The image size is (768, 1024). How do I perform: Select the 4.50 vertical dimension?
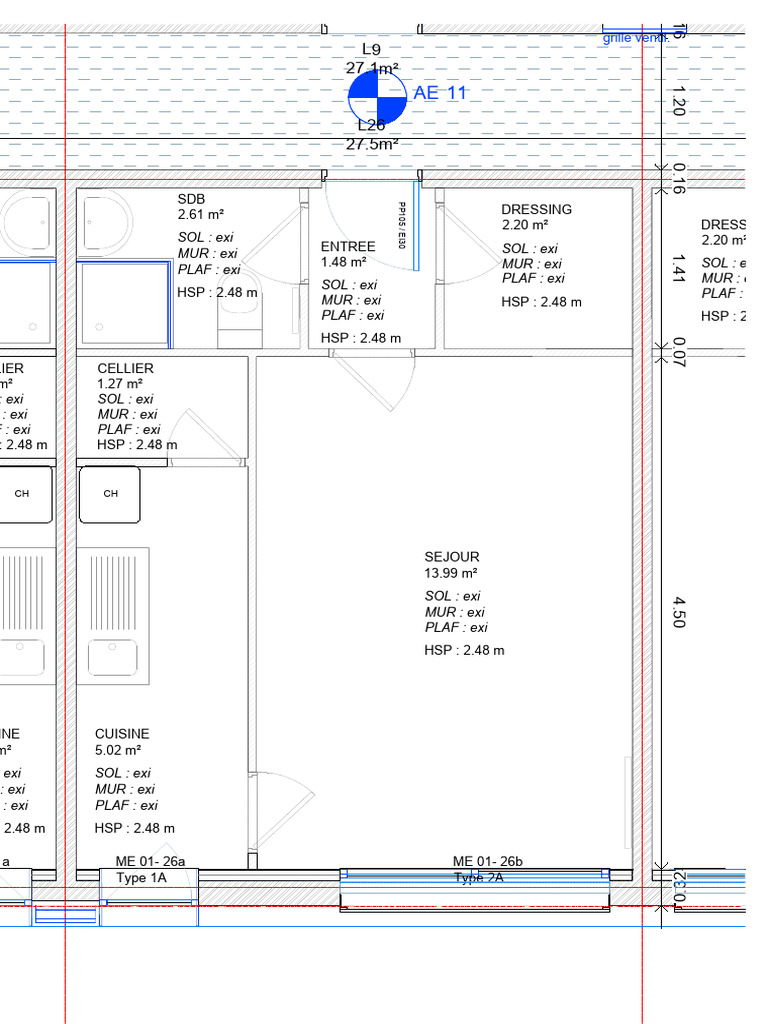point(679,613)
